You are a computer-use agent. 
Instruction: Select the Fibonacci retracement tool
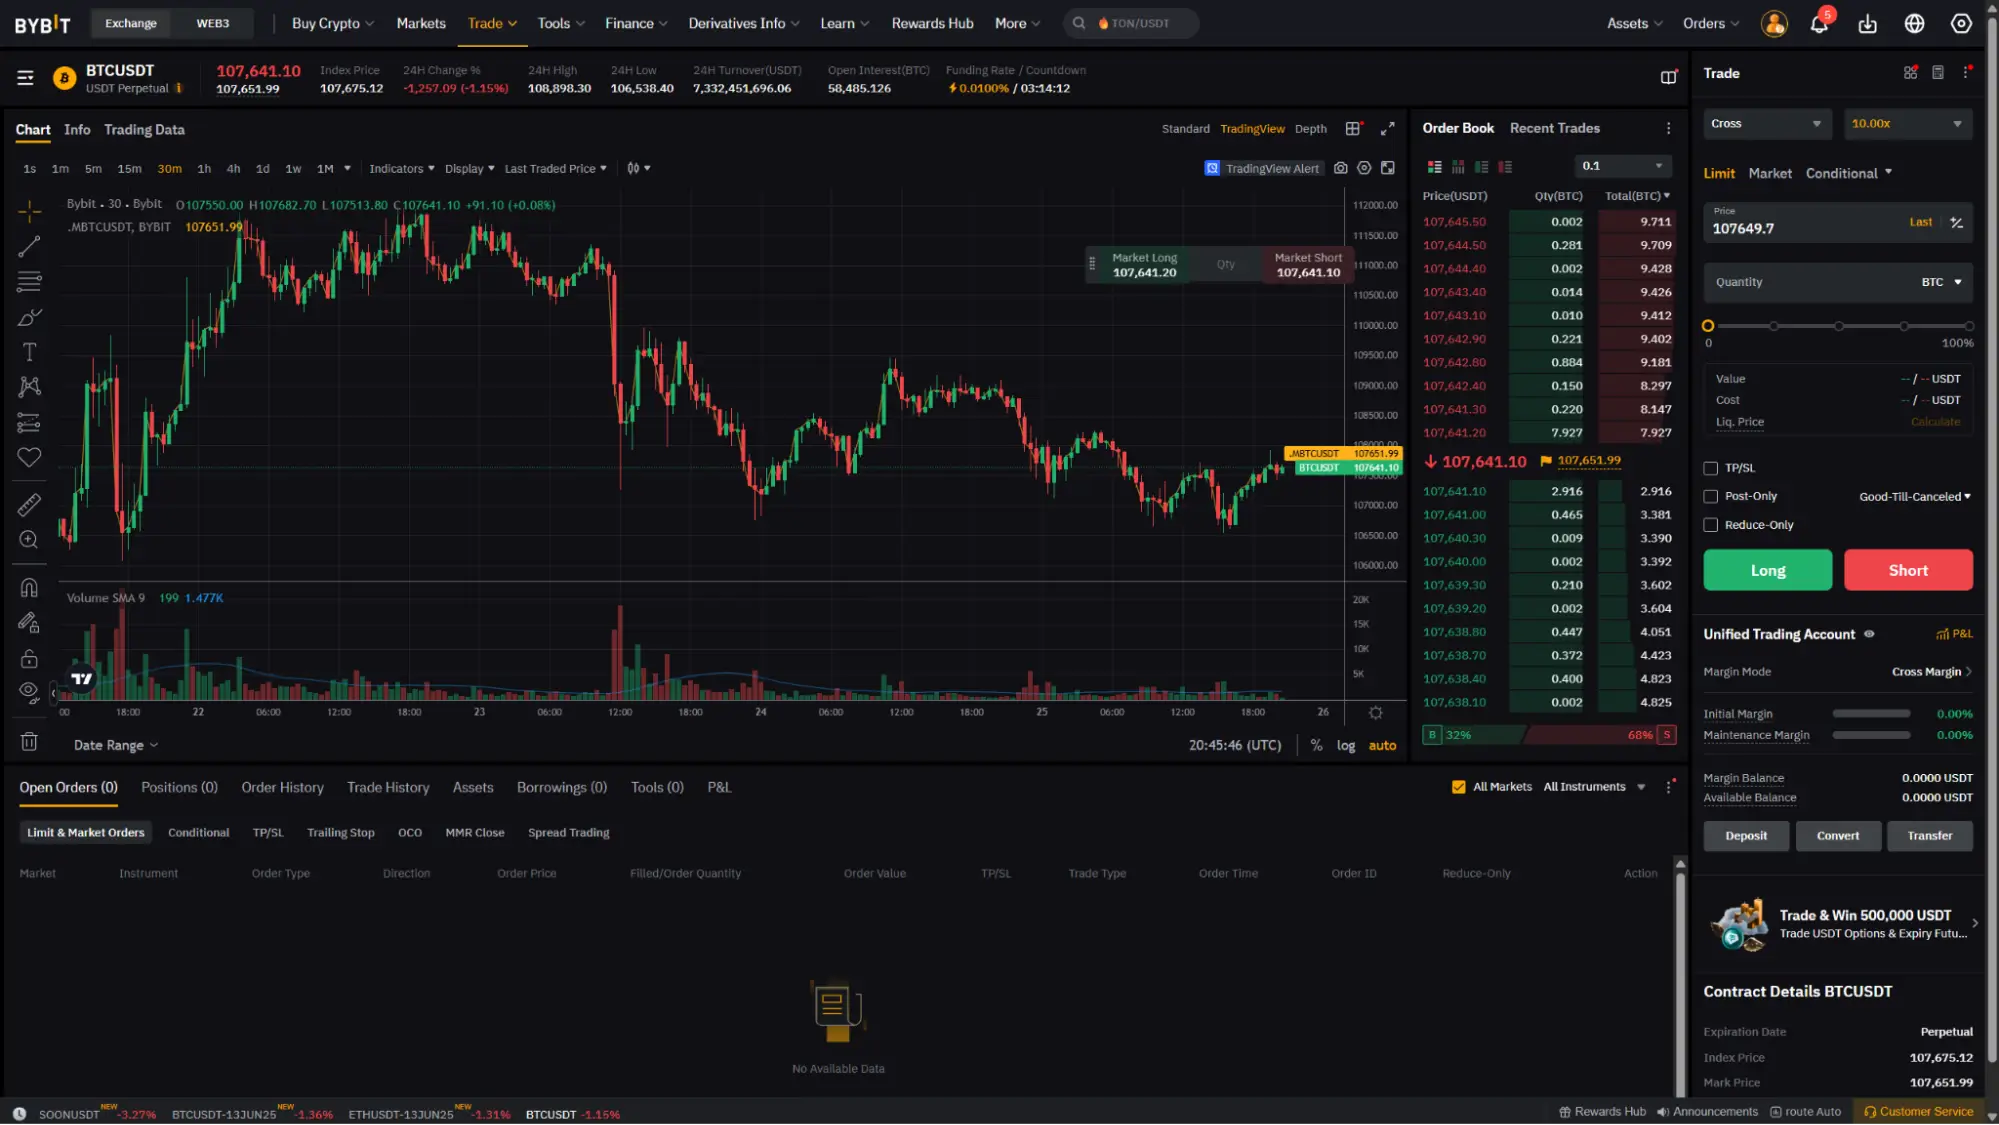(29, 282)
